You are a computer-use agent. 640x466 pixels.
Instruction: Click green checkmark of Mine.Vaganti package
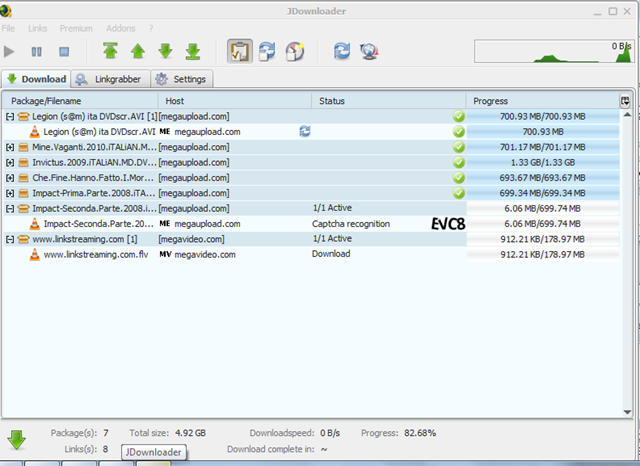[x=459, y=147]
